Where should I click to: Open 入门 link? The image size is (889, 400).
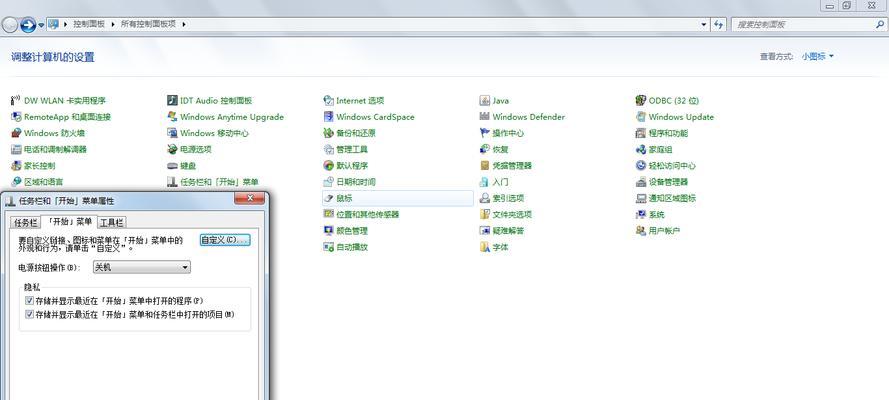coord(500,182)
